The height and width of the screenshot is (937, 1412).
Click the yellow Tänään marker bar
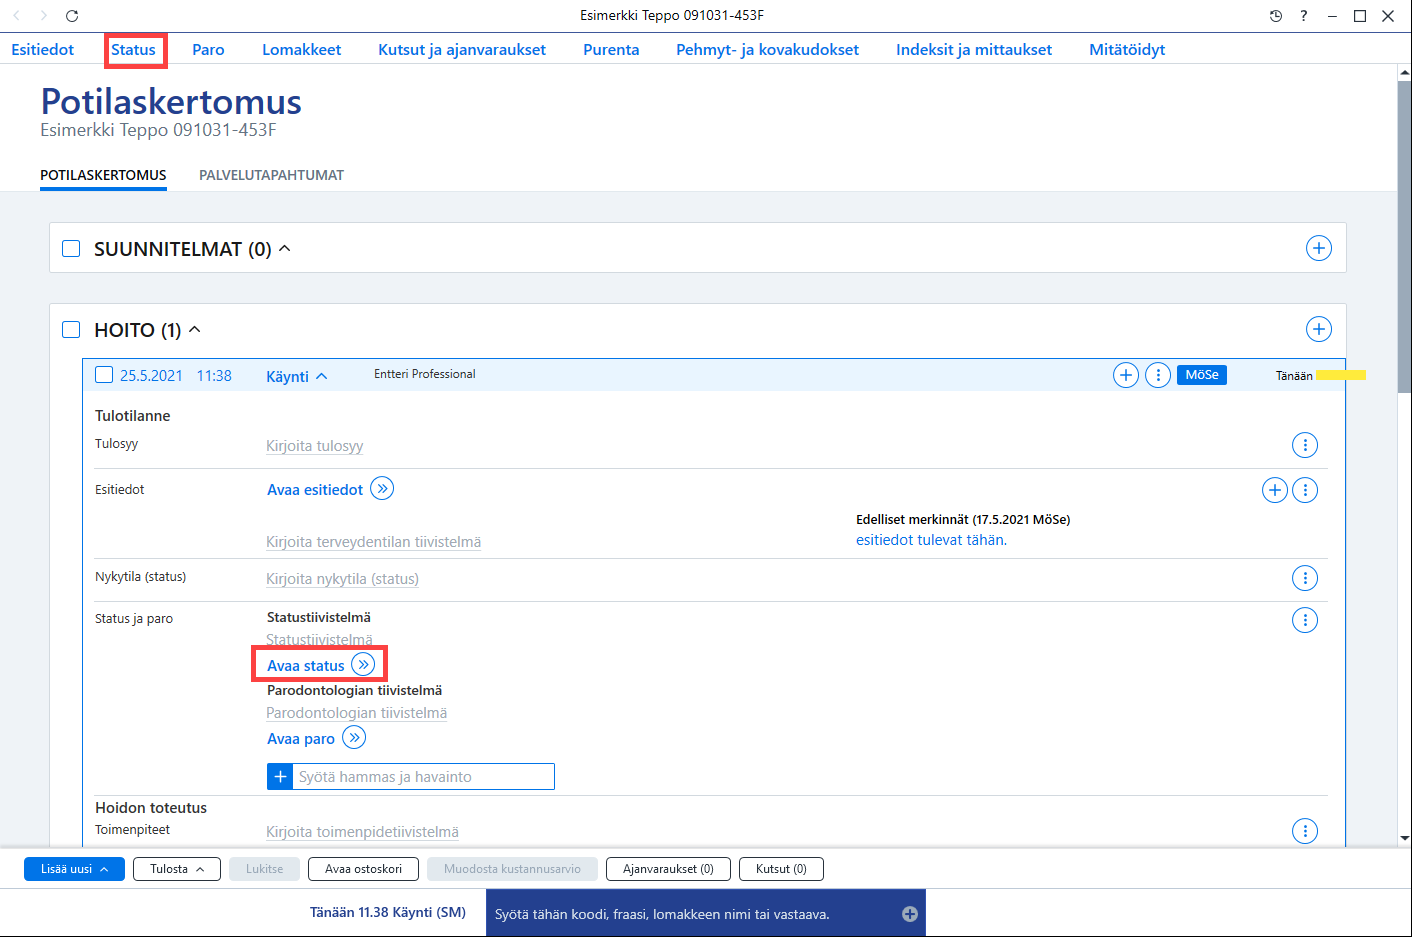[1341, 375]
